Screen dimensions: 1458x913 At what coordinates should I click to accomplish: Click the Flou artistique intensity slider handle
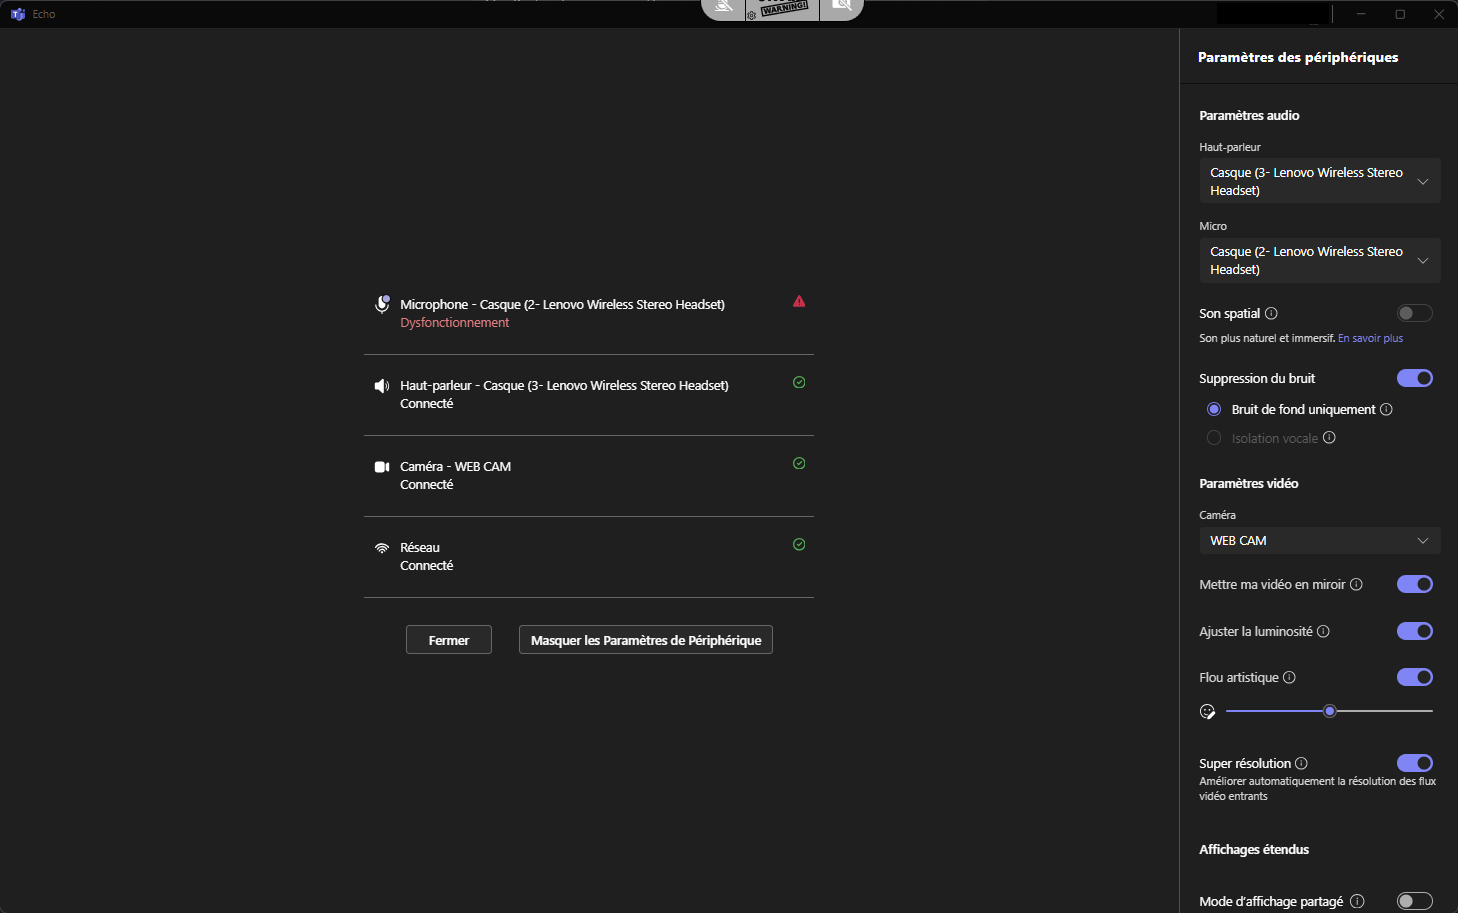(1330, 711)
